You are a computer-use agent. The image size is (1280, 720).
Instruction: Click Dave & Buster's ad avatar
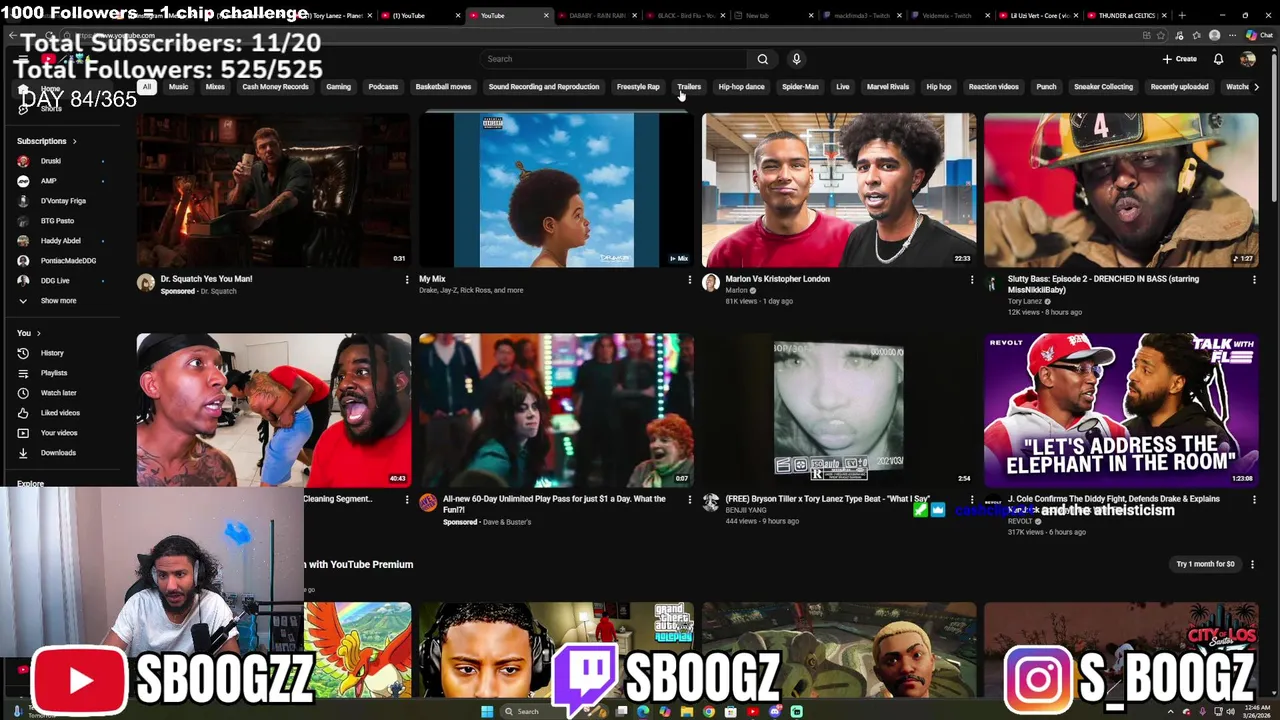(x=428, y=503)
